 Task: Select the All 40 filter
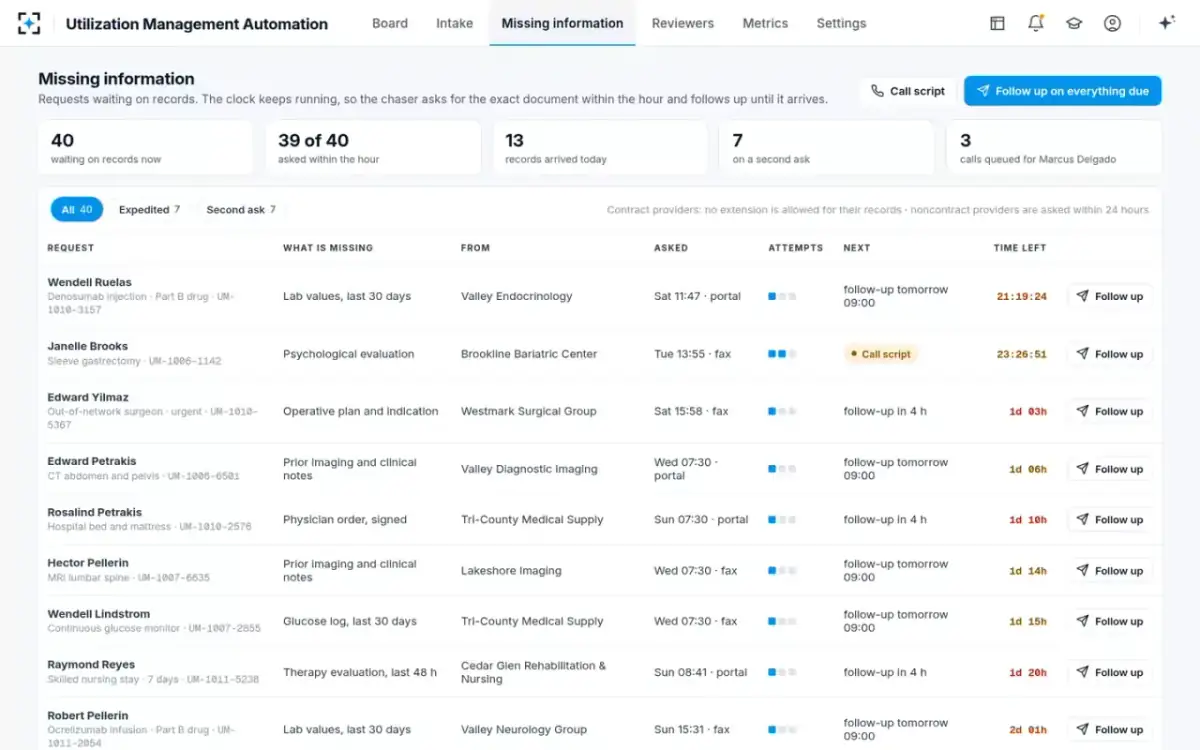[77, 209]
